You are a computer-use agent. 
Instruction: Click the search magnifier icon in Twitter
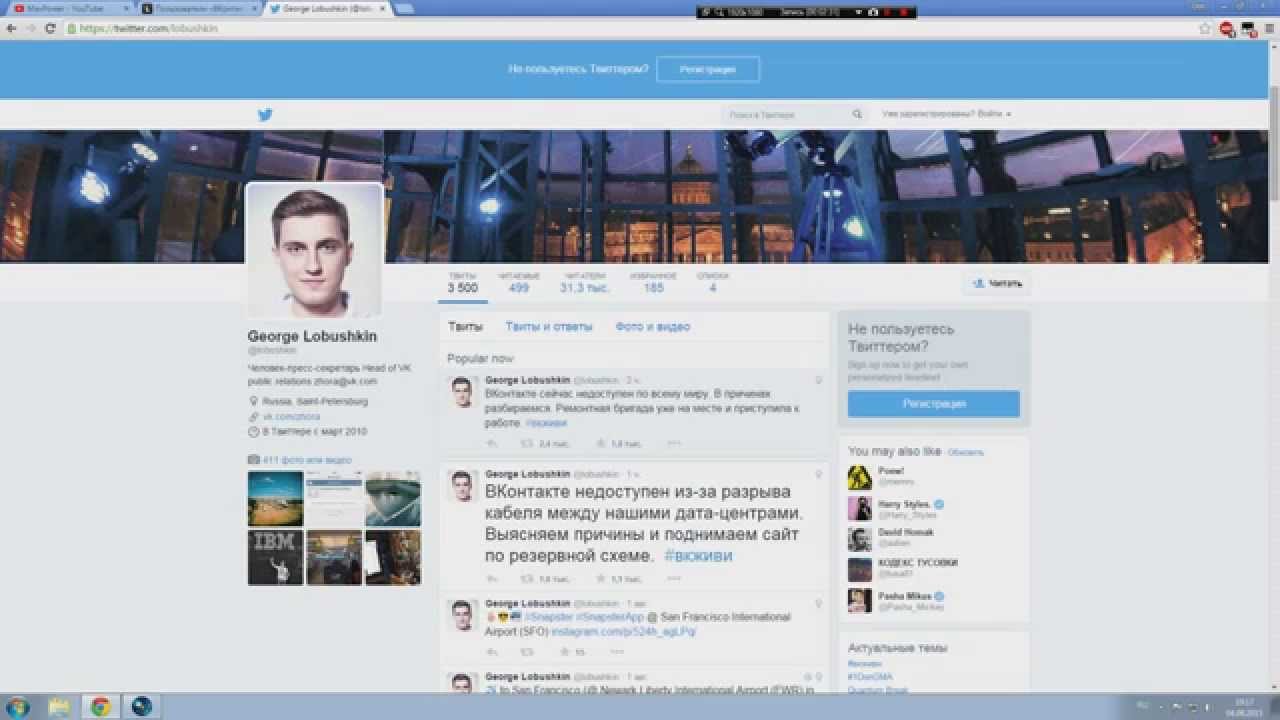pos(857,115)
